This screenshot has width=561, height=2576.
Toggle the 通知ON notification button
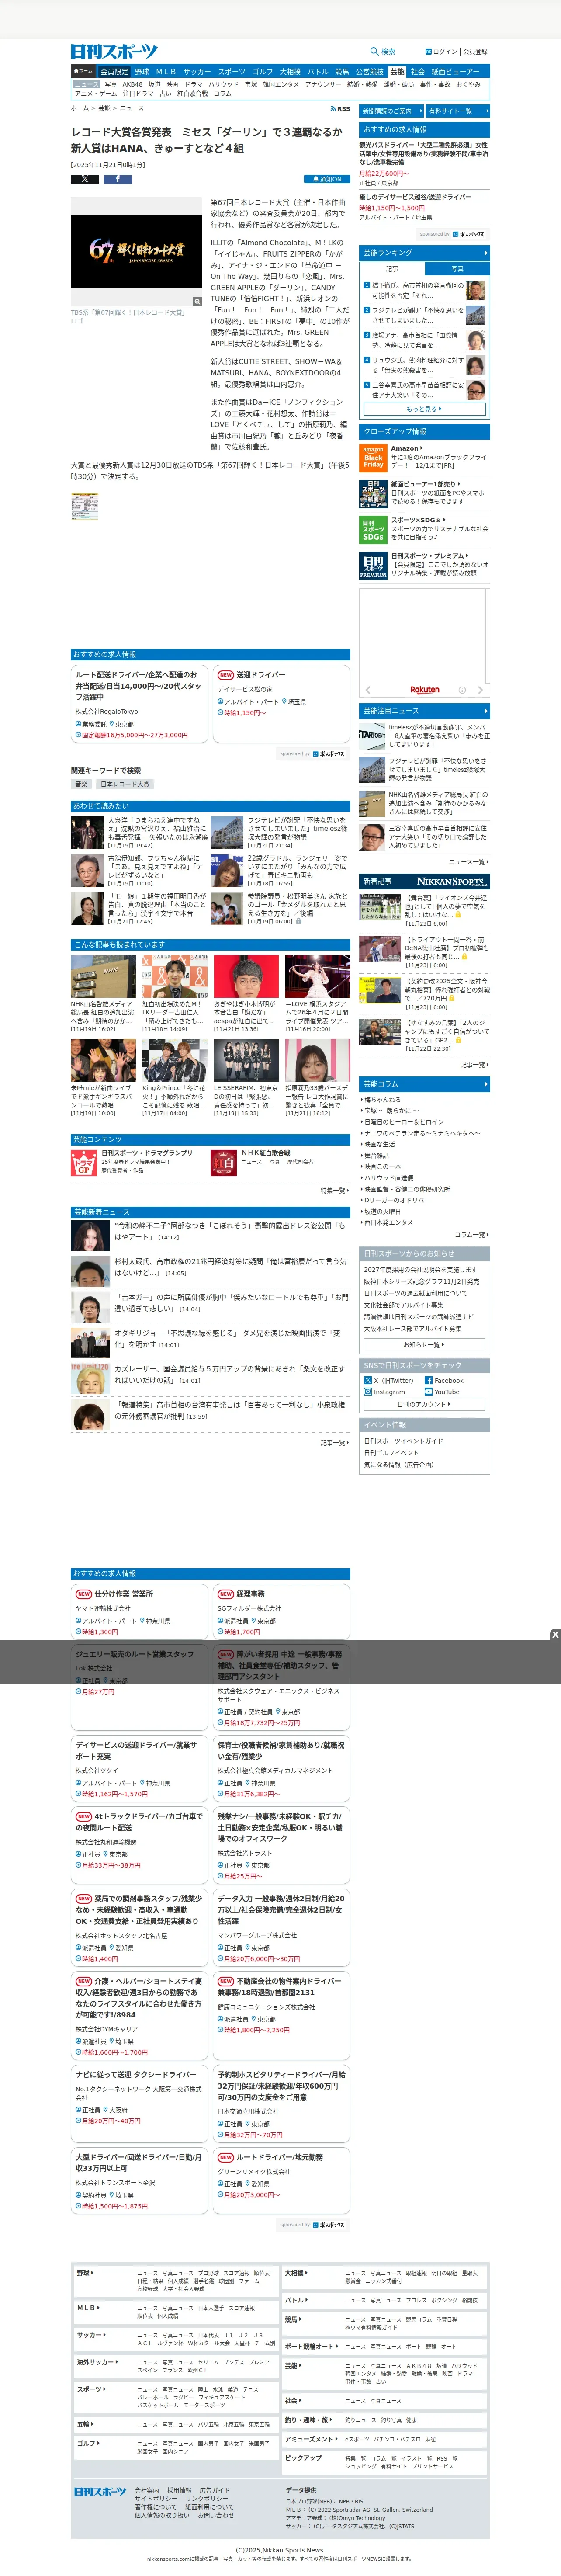coord(327,179)
